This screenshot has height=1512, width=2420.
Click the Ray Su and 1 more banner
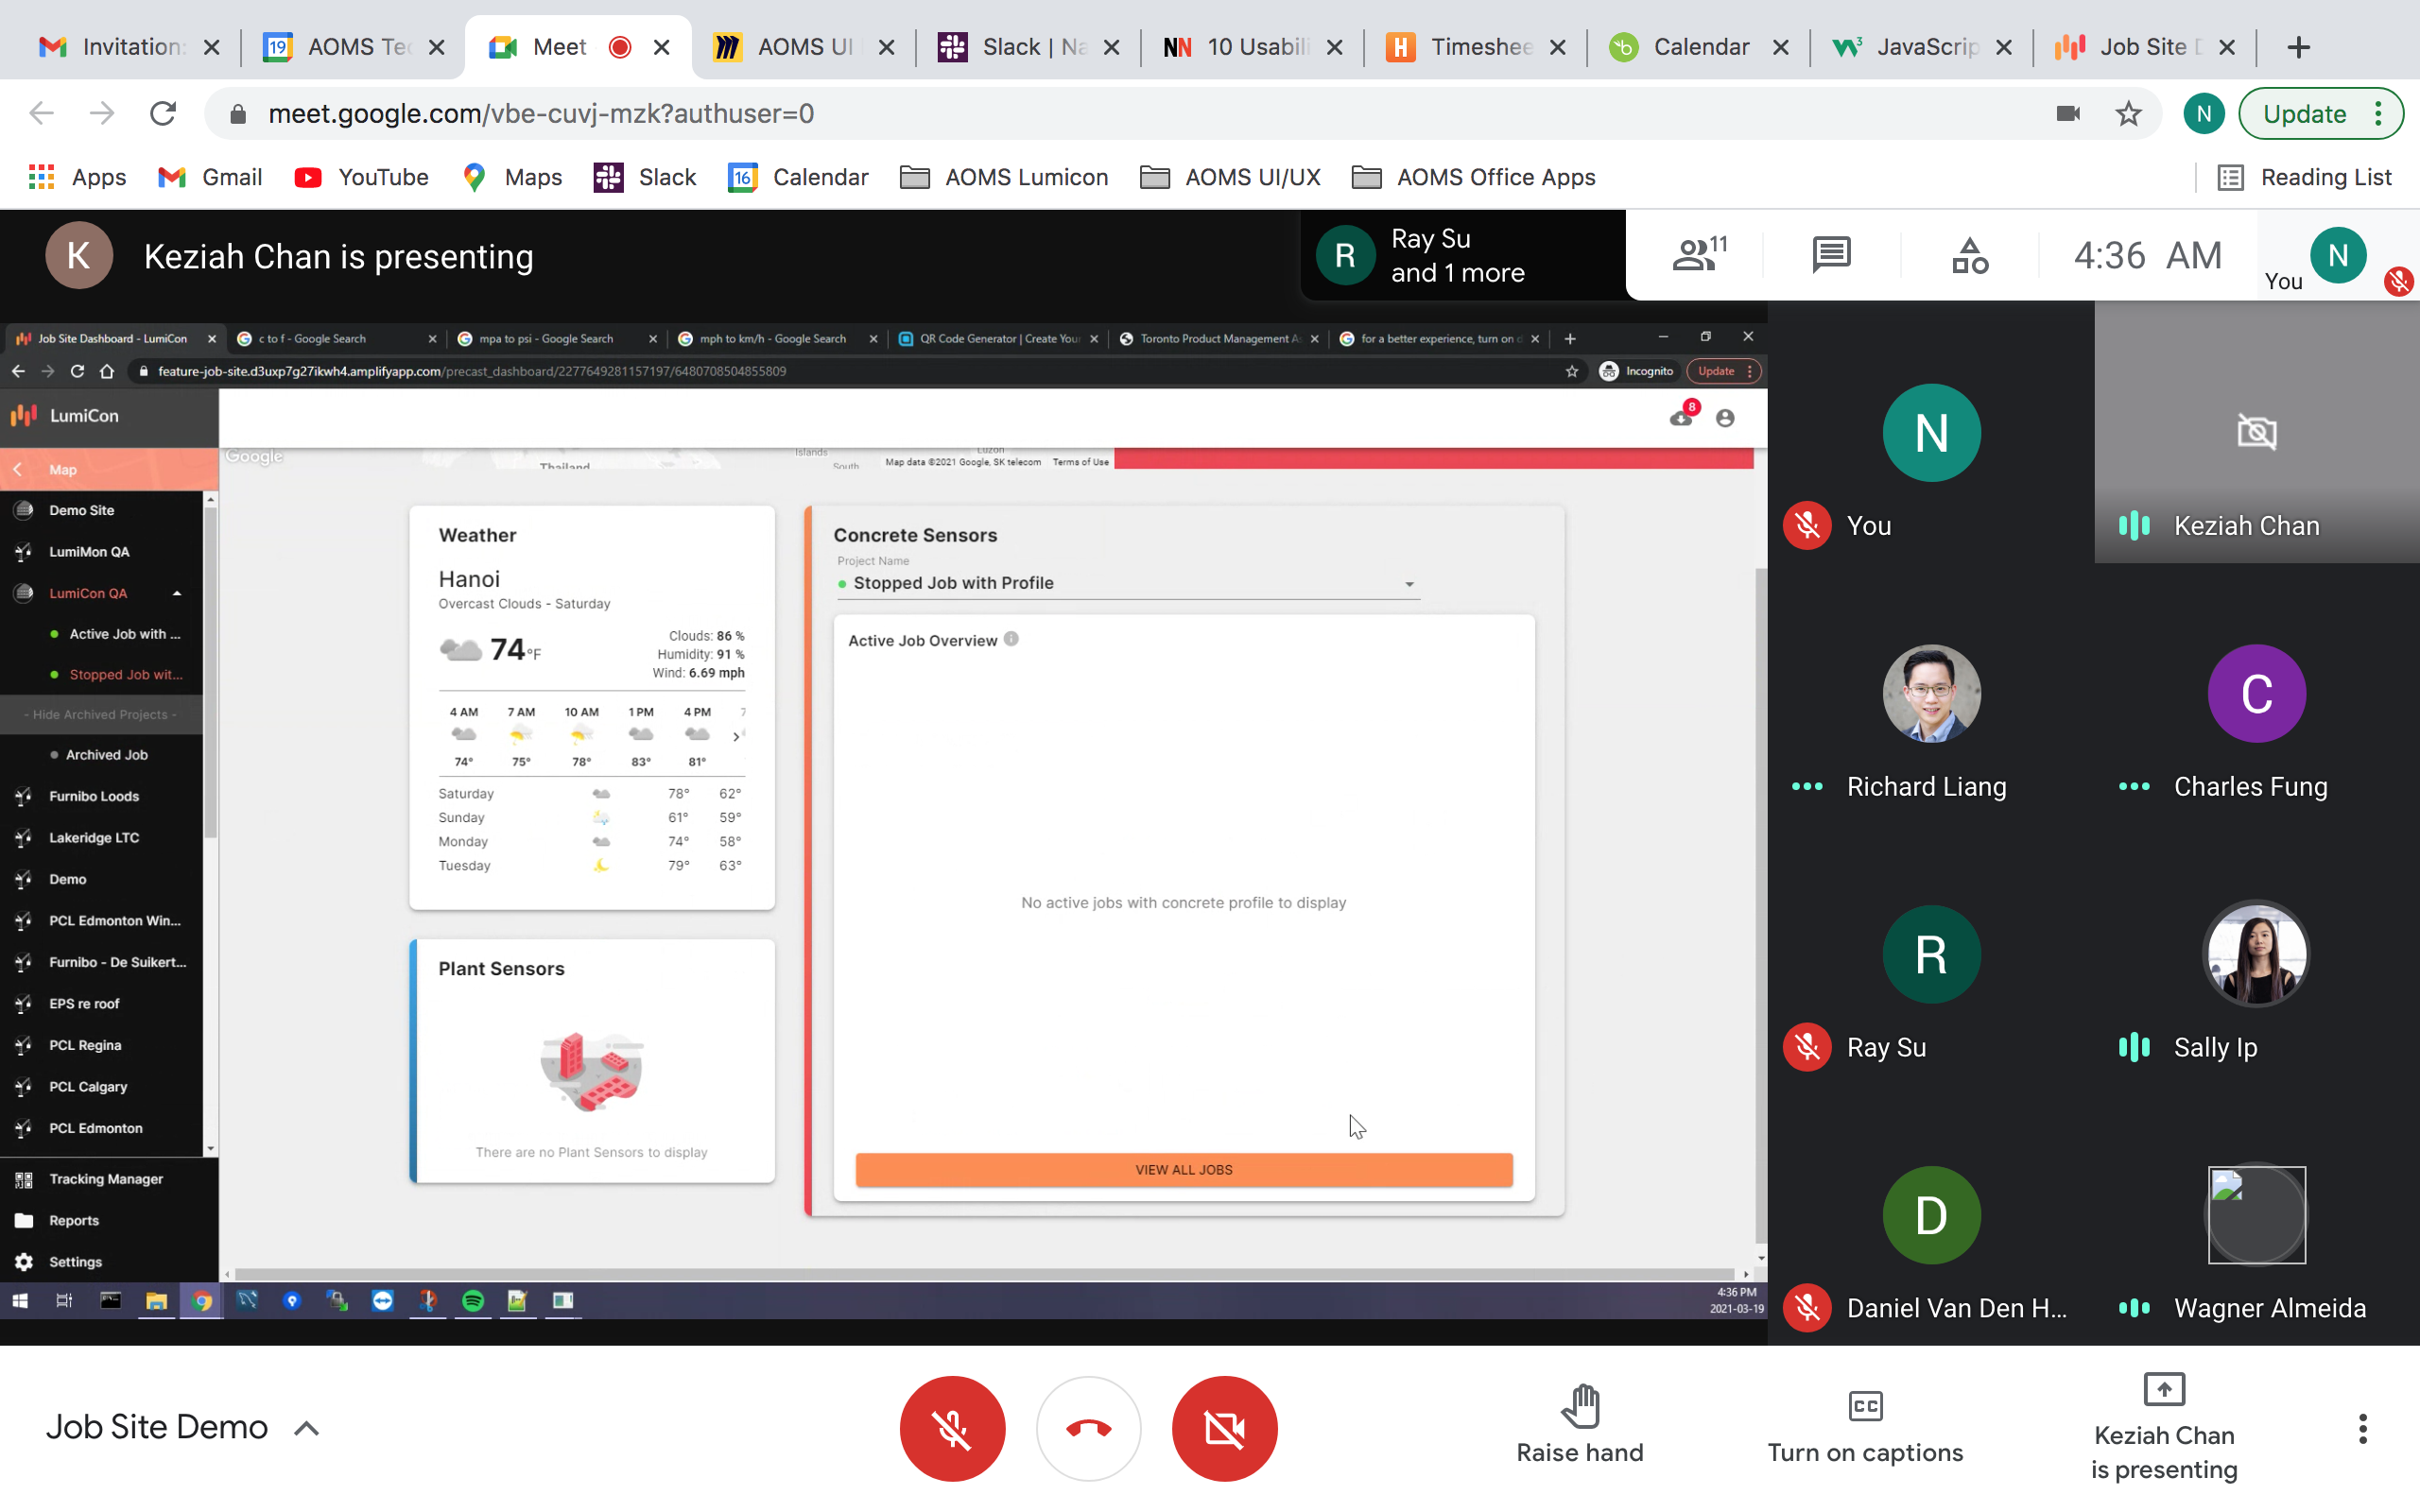1462,255
